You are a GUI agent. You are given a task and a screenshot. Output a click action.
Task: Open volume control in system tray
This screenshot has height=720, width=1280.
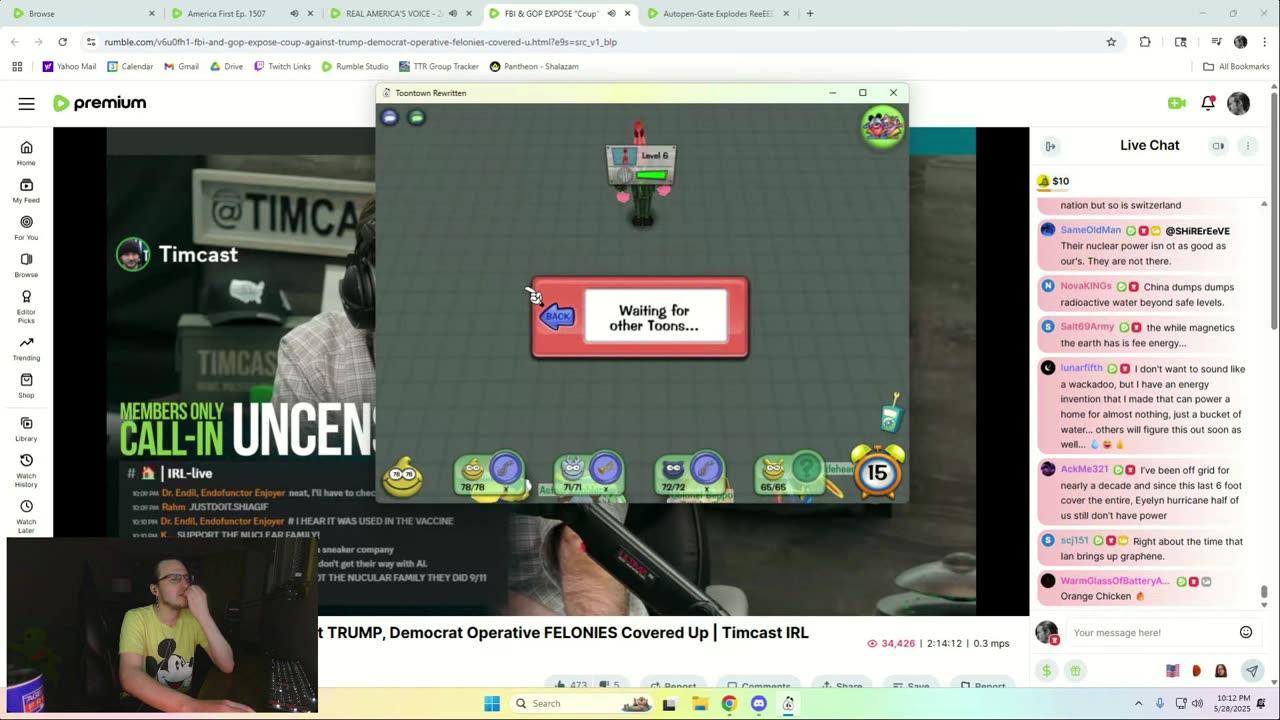(1197, 704)
